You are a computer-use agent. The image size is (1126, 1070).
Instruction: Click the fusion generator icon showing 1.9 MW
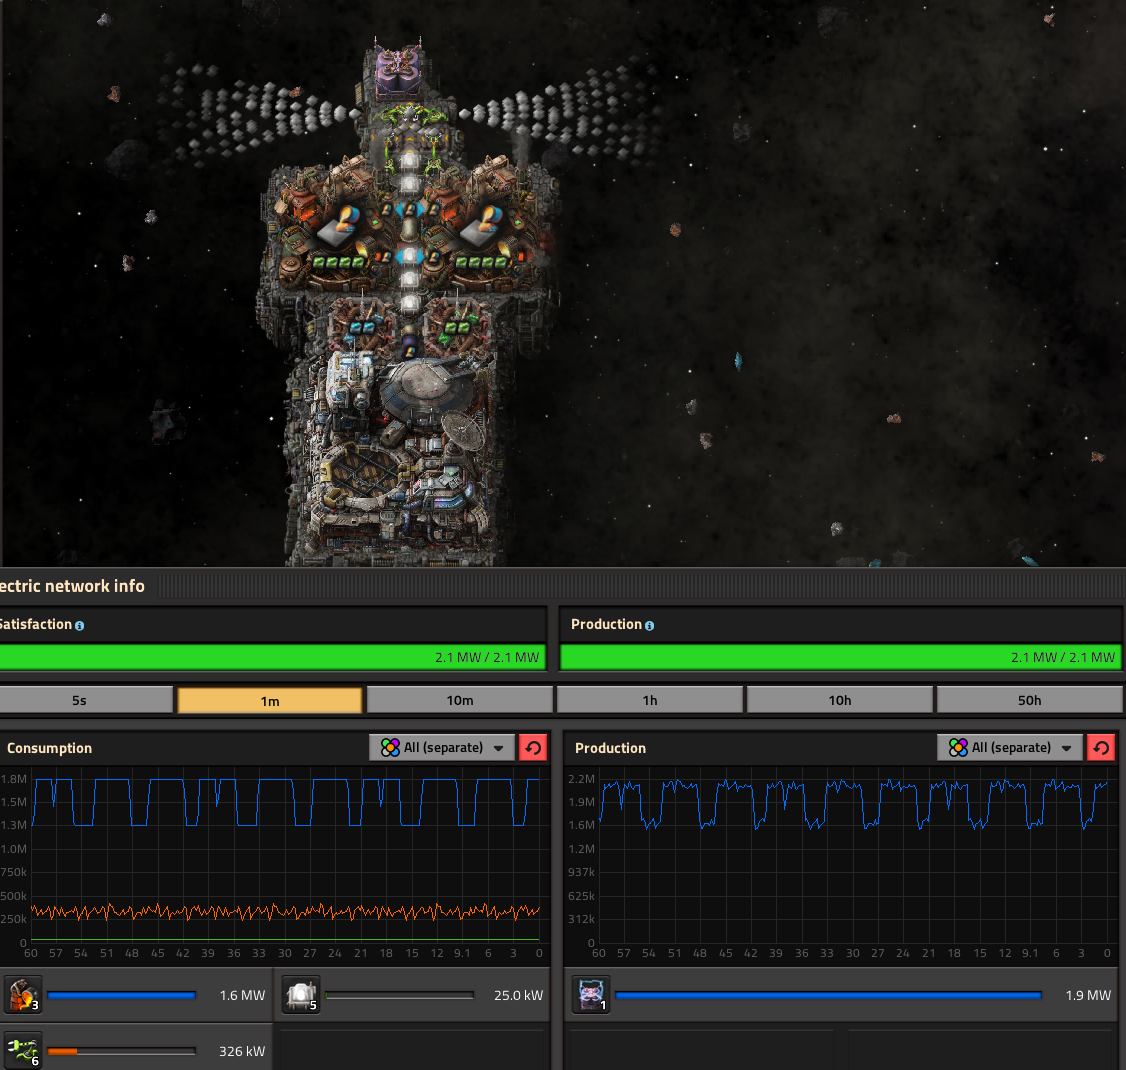tap(591, 995)
